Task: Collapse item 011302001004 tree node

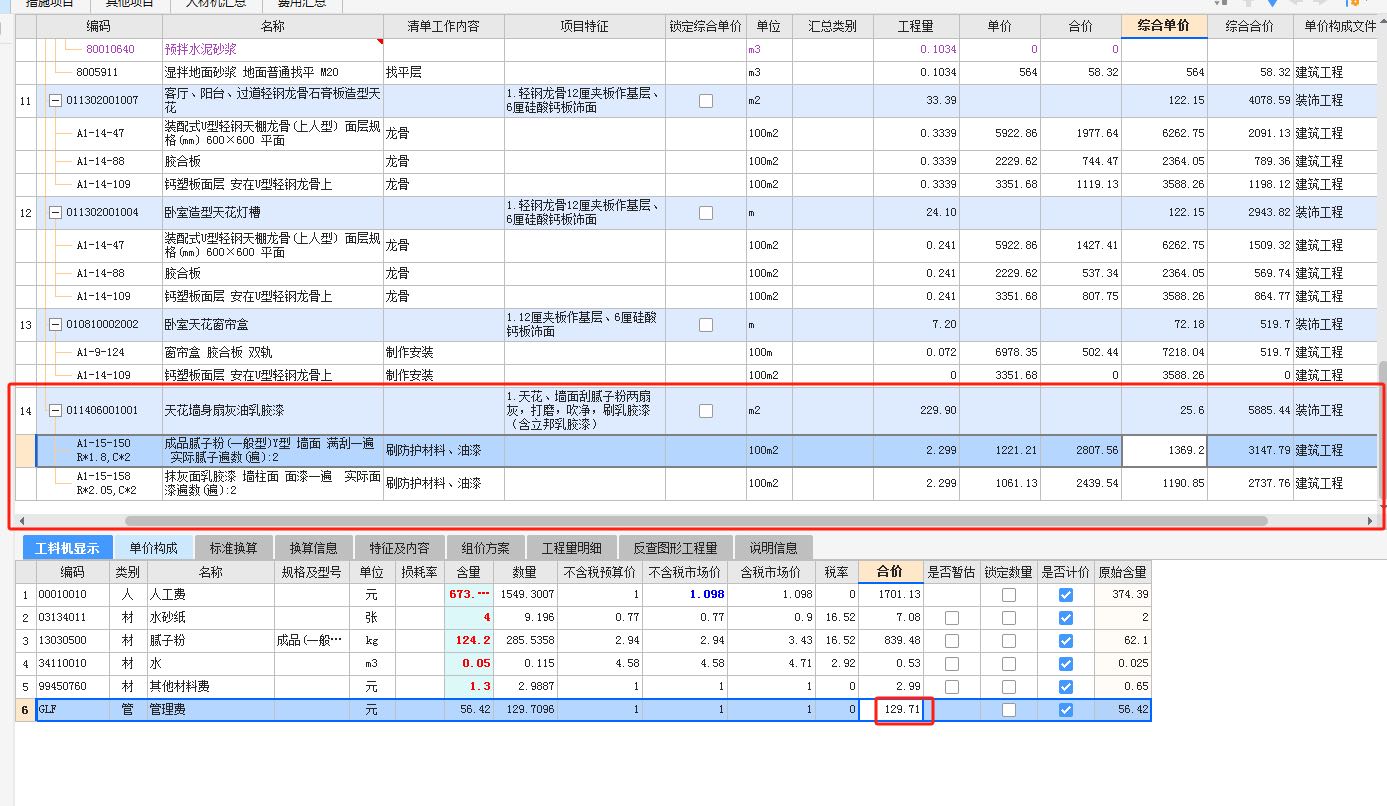Action: pos(55,213)
